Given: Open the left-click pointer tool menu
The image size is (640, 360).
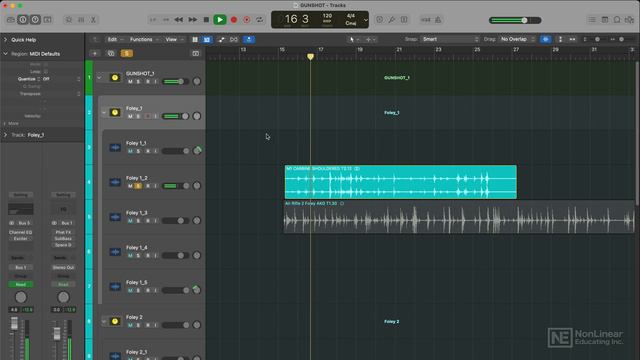Looking at the screenshot, I should tap(354, 40).
